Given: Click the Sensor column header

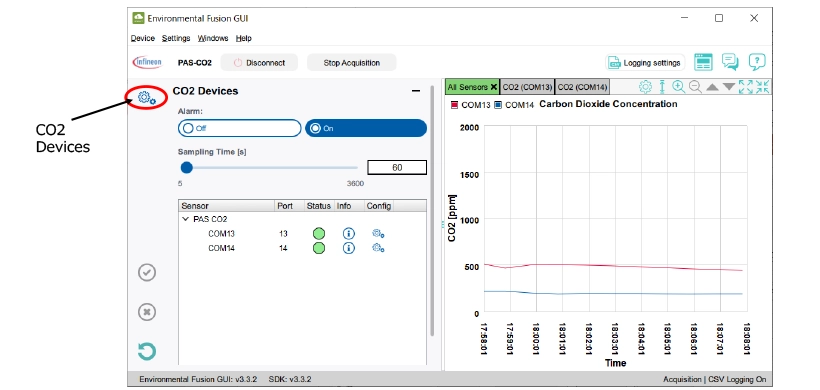Looking at the screenshot, I should click(226, 206).
